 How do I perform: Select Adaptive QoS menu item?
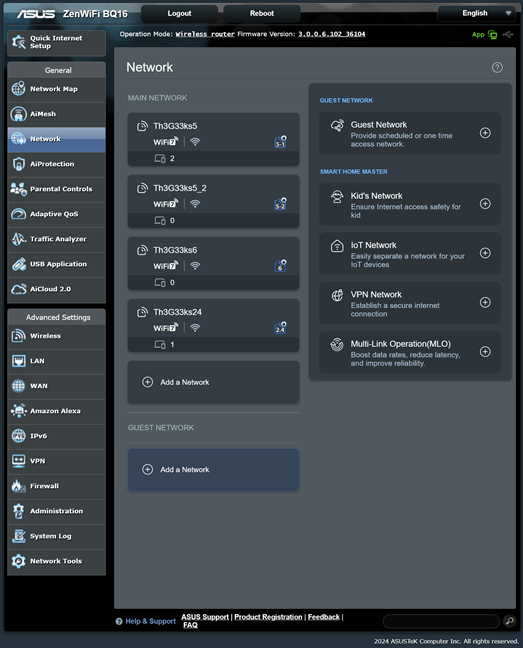point(57,214)
